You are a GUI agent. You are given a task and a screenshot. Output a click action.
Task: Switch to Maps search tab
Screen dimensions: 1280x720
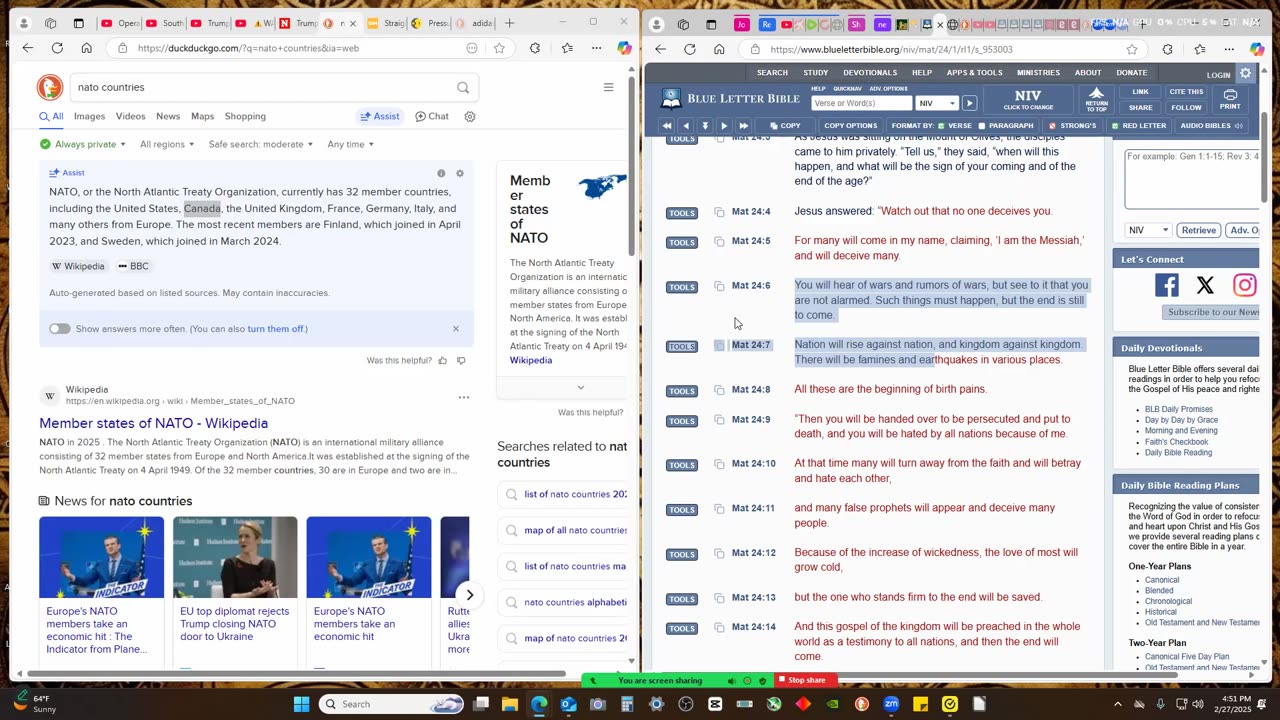tap(202, 116)
